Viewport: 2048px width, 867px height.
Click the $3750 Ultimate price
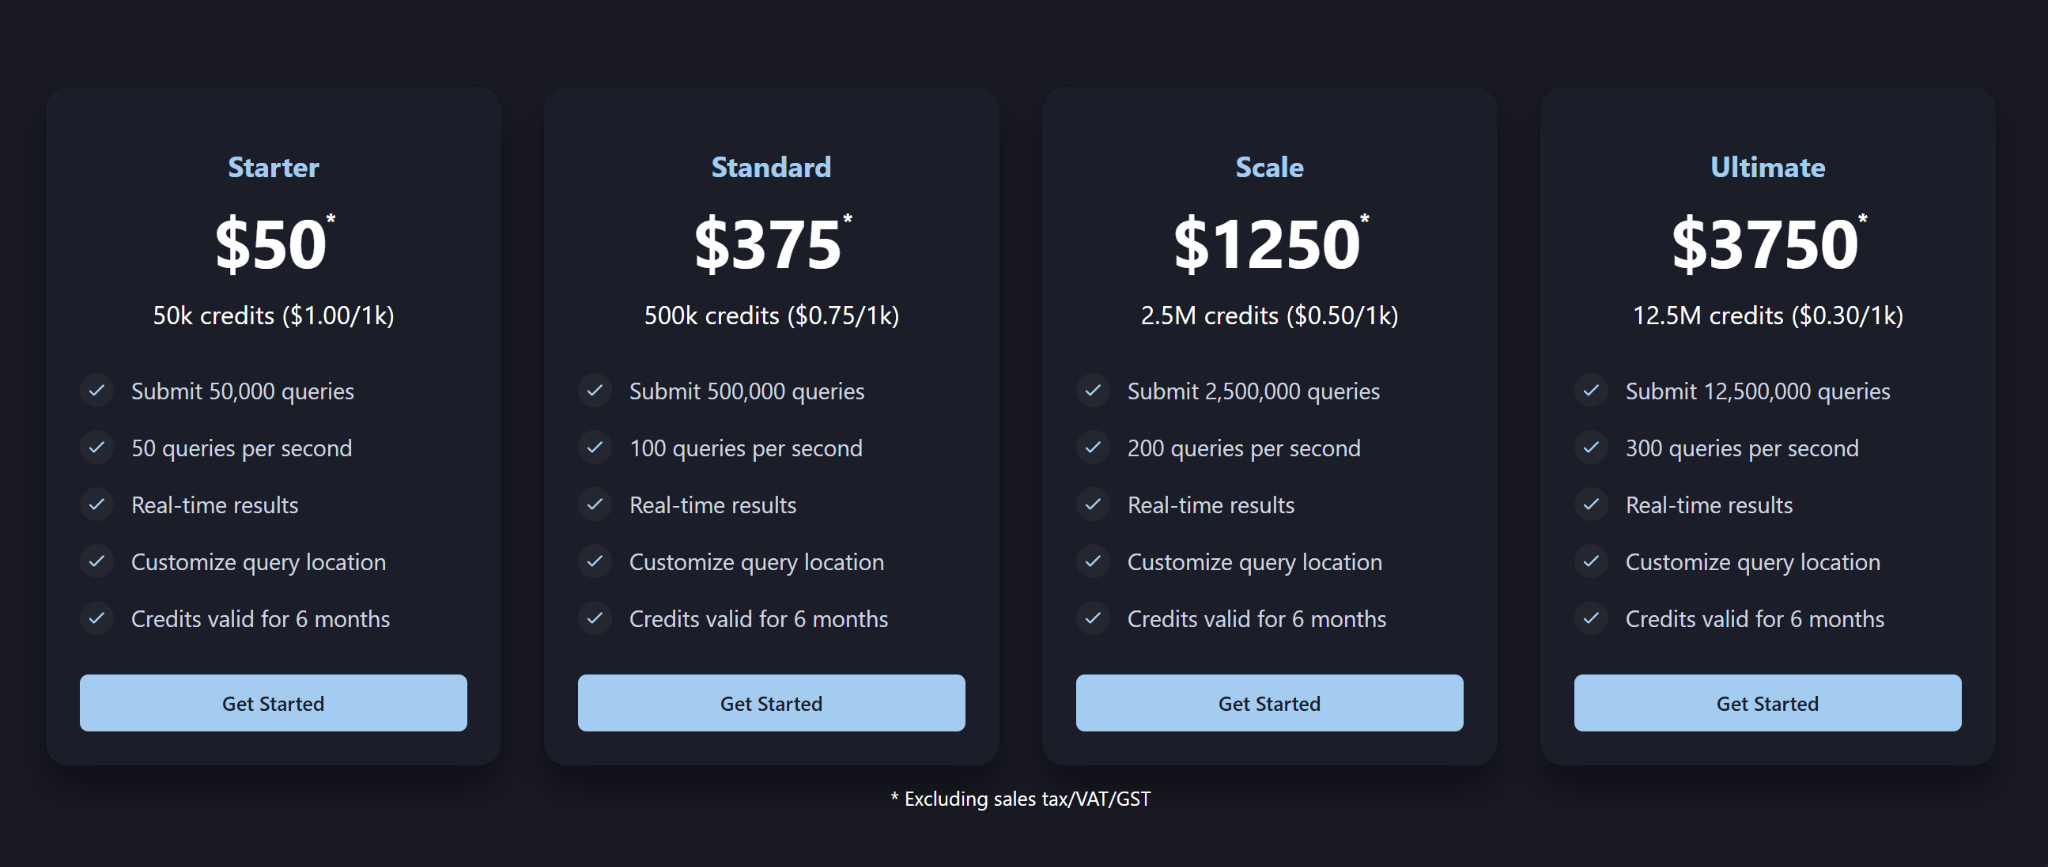(x=1767, y=244)
